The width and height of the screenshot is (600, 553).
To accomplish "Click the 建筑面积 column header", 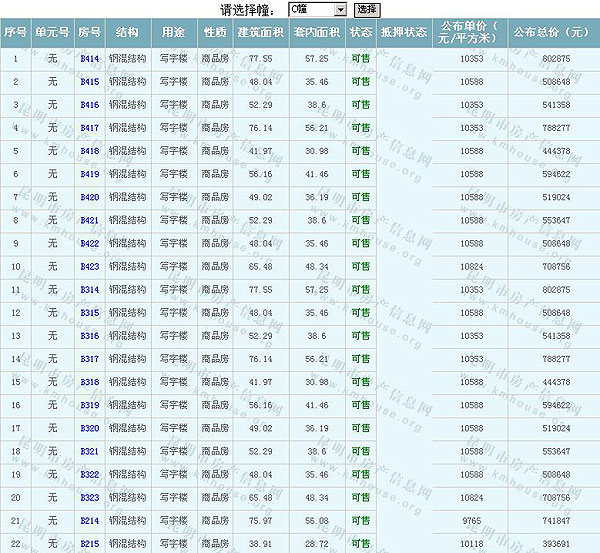I will (260, 33).
